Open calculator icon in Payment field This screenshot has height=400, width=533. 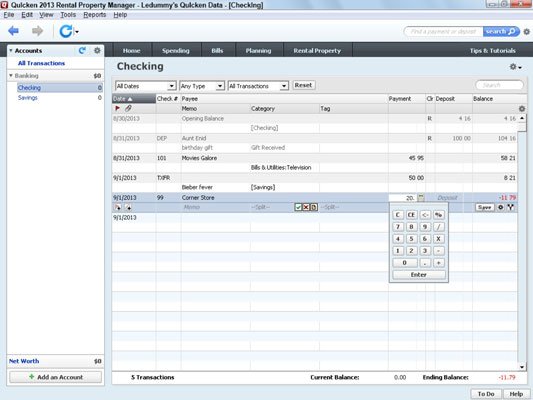pyautogui.click(x=421, y=198)
